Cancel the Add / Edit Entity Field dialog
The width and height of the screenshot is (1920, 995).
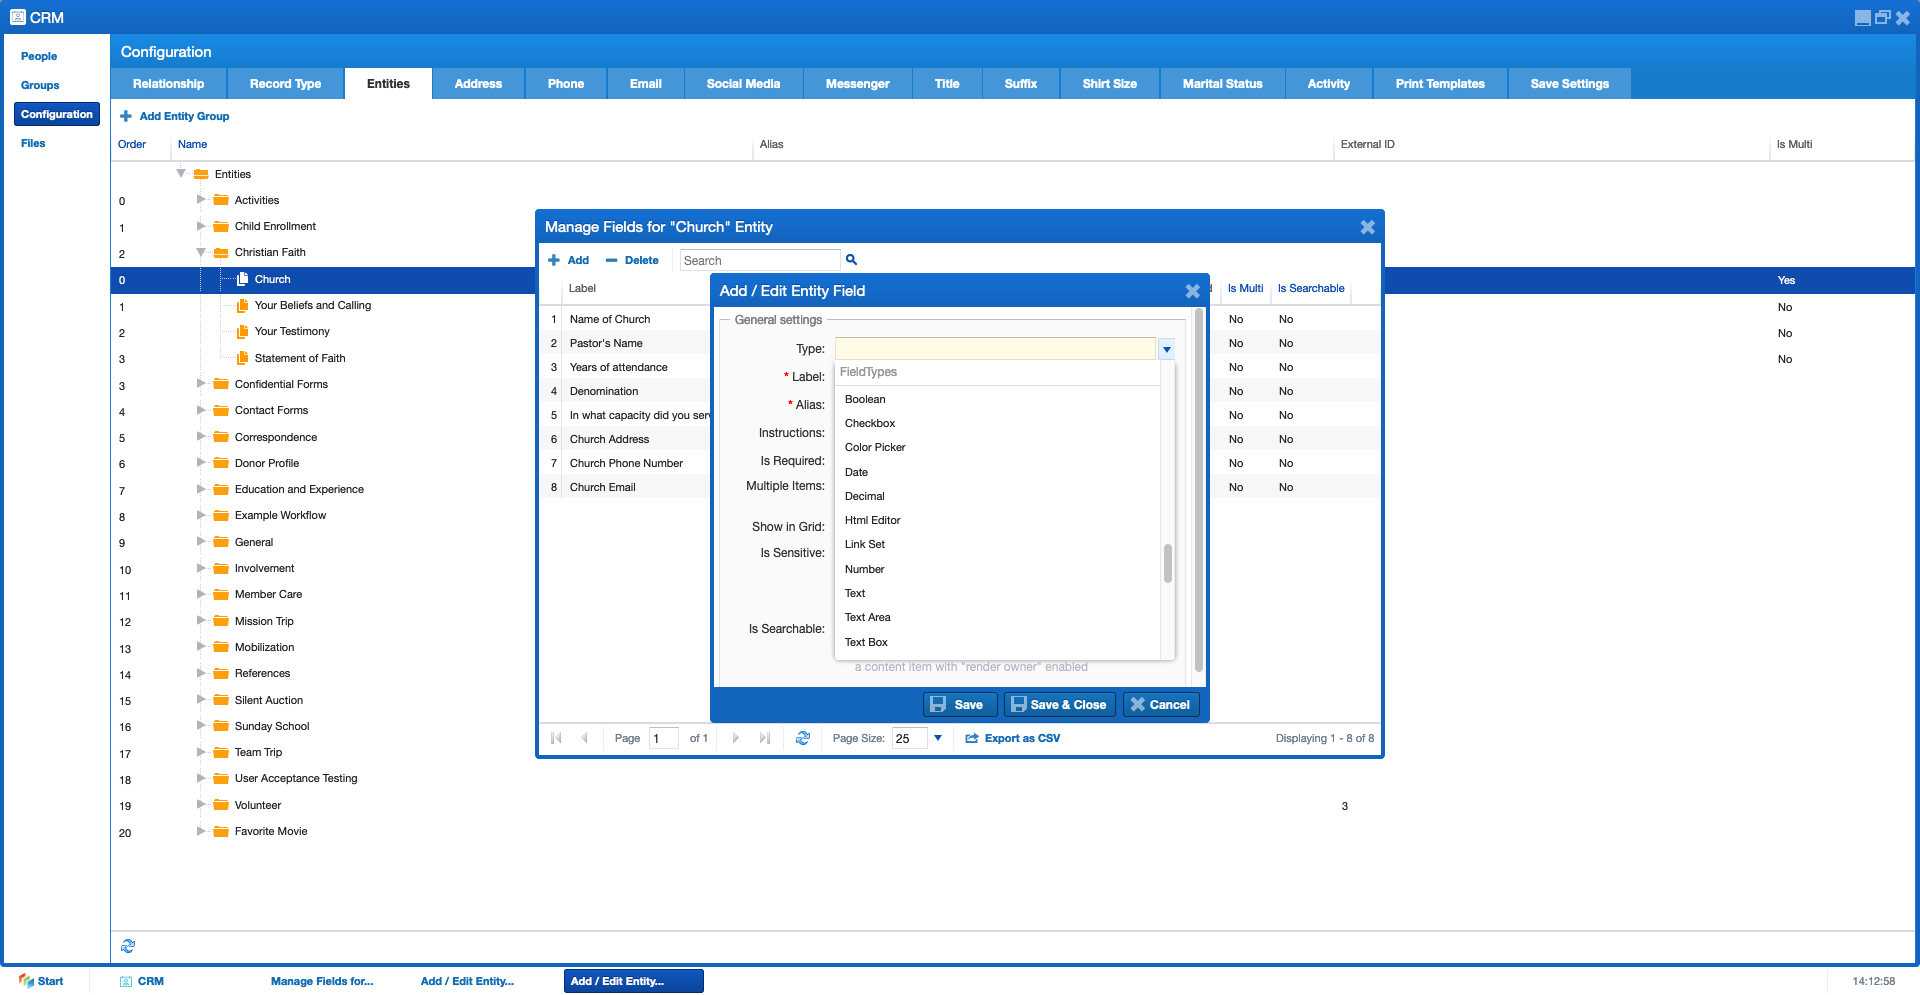tap(1161, 704)
